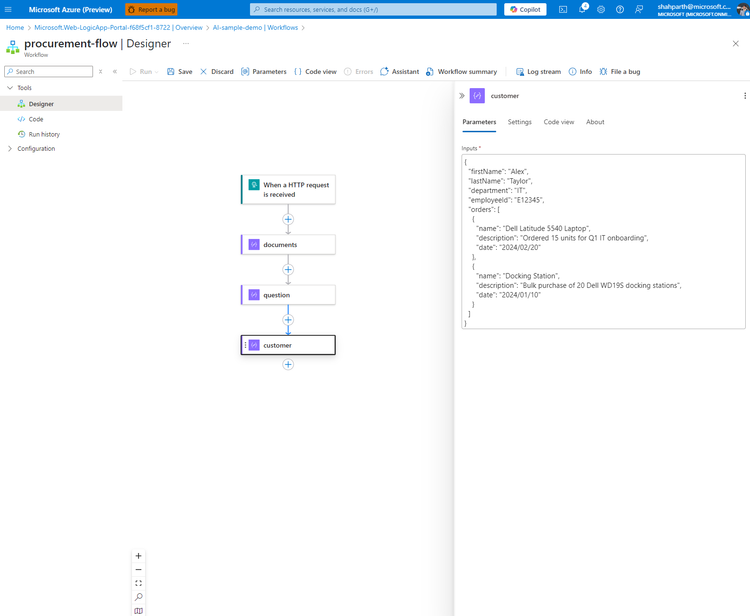
Task: Click File a bug
Action: click(x=619, y=72)
